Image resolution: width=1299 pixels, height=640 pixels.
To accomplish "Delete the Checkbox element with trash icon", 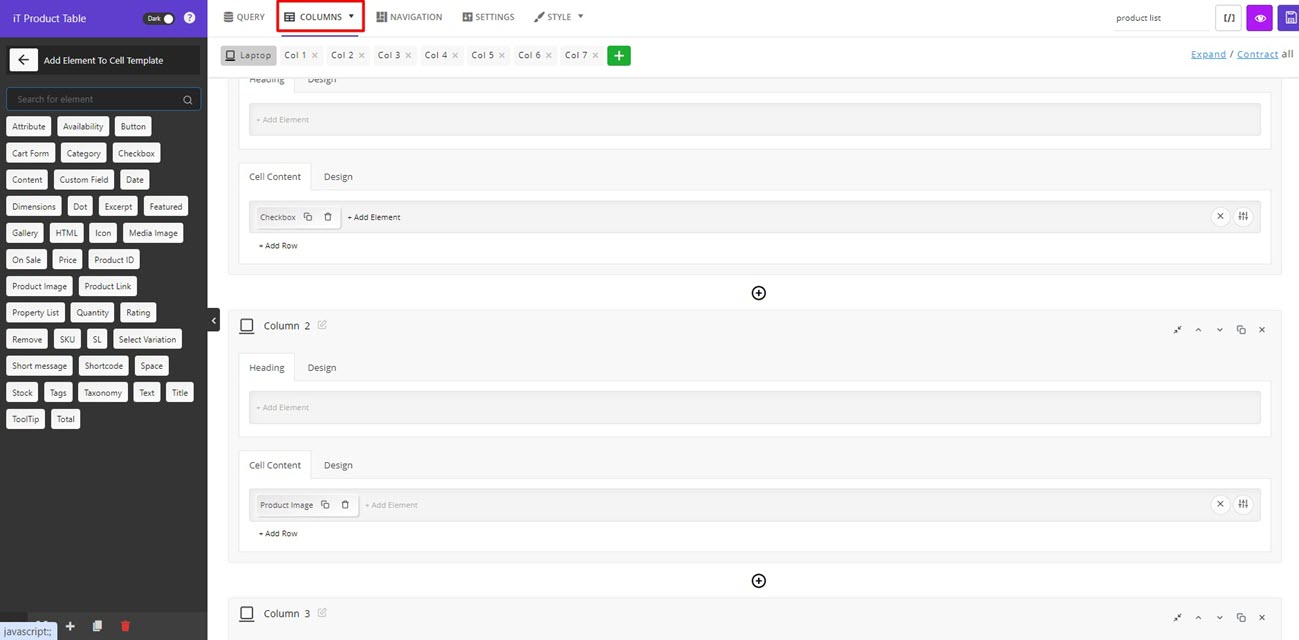I will point(328,217).
